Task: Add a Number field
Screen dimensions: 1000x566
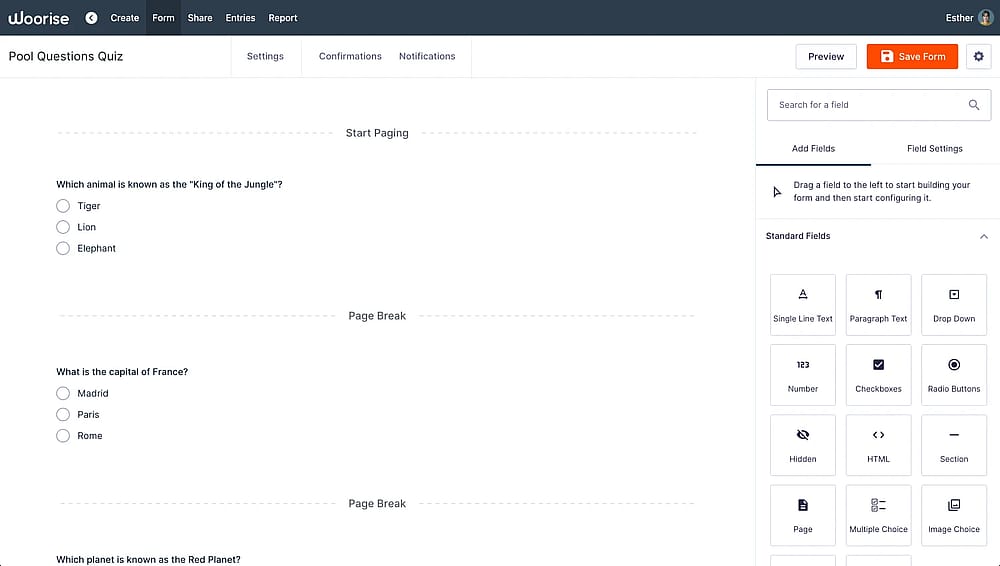Action: point(802,375)
